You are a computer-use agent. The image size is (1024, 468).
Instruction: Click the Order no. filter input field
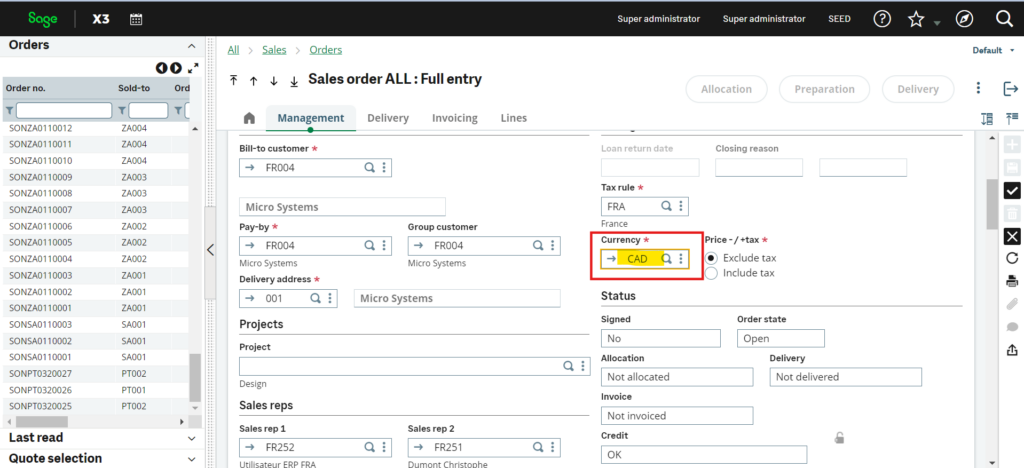click(64, 111)
